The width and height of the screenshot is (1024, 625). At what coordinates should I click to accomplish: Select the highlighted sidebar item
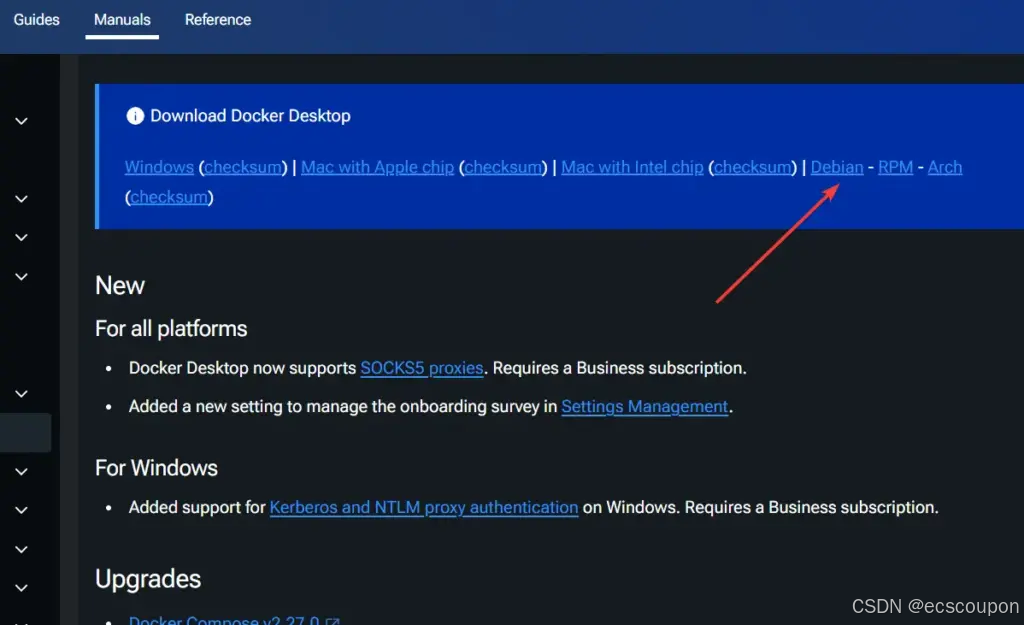tap(25, 432)
